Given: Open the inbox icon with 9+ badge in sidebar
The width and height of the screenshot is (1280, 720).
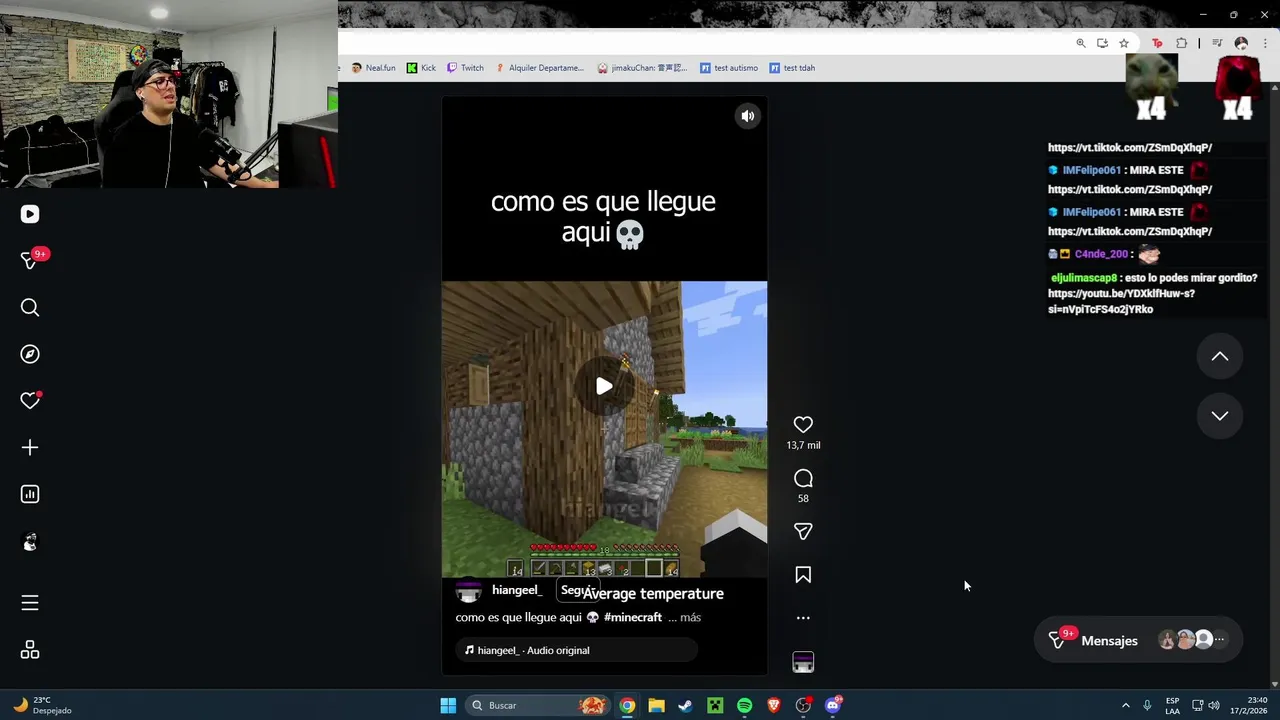Looking at the screenshot, I should [x=31, y=260].
